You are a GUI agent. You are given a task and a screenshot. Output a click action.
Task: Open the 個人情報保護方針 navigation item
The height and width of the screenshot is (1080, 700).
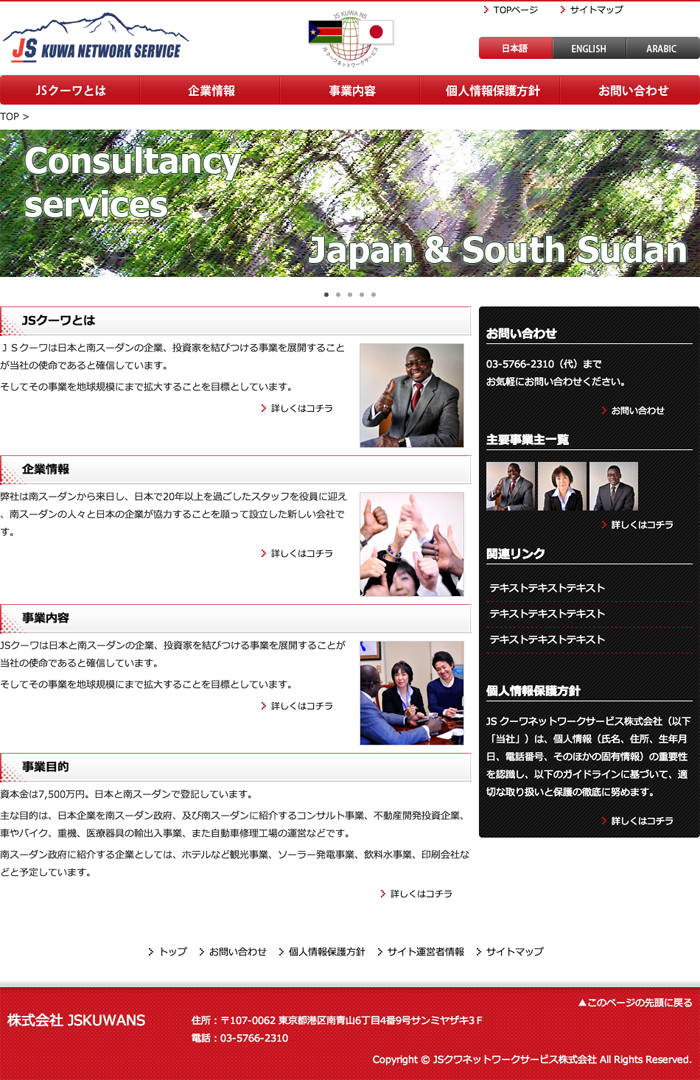click(492, 90)
